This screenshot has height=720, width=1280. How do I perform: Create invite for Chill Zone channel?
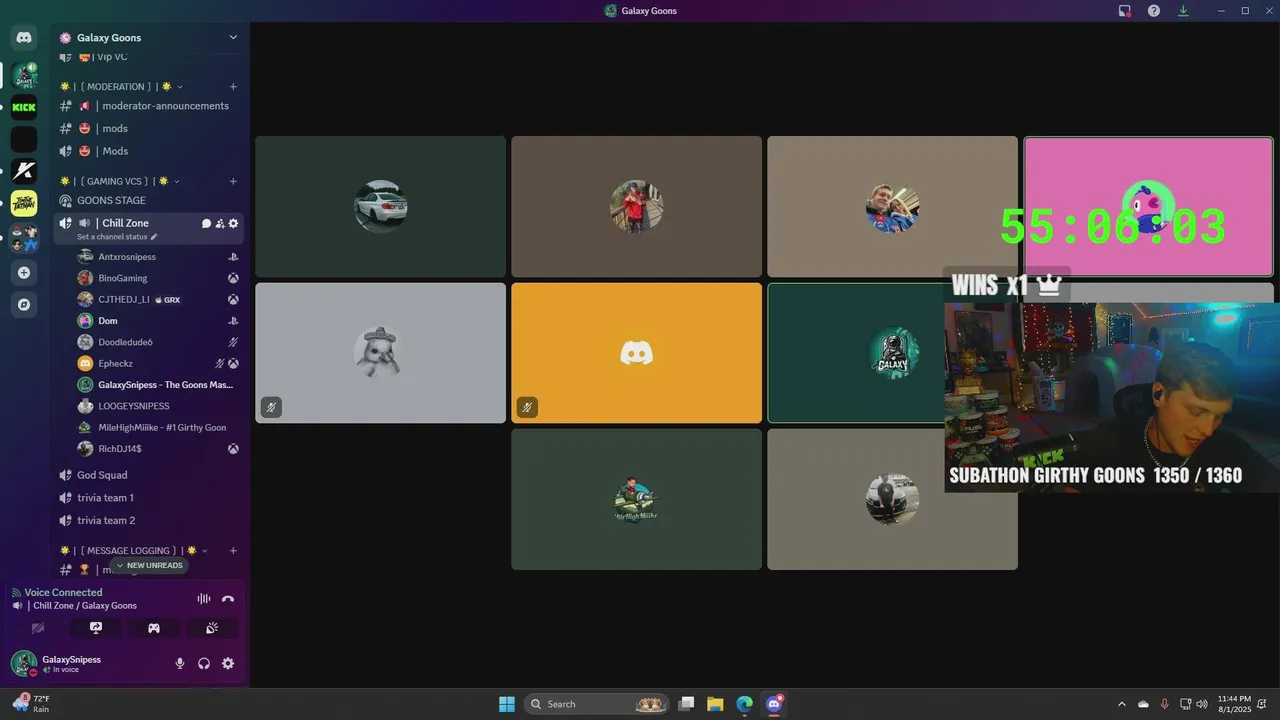coord(220,224)
